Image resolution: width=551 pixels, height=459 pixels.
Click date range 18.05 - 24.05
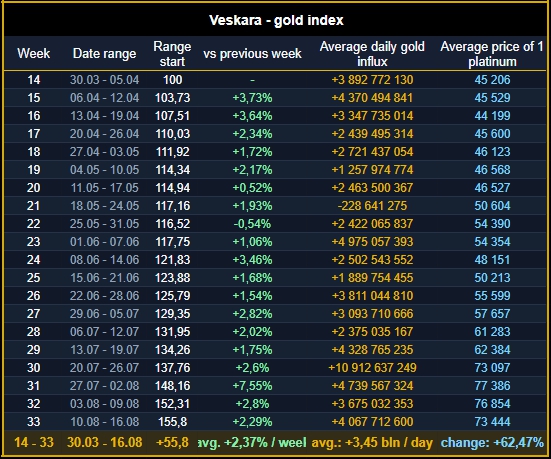click(x=104, y=206)
